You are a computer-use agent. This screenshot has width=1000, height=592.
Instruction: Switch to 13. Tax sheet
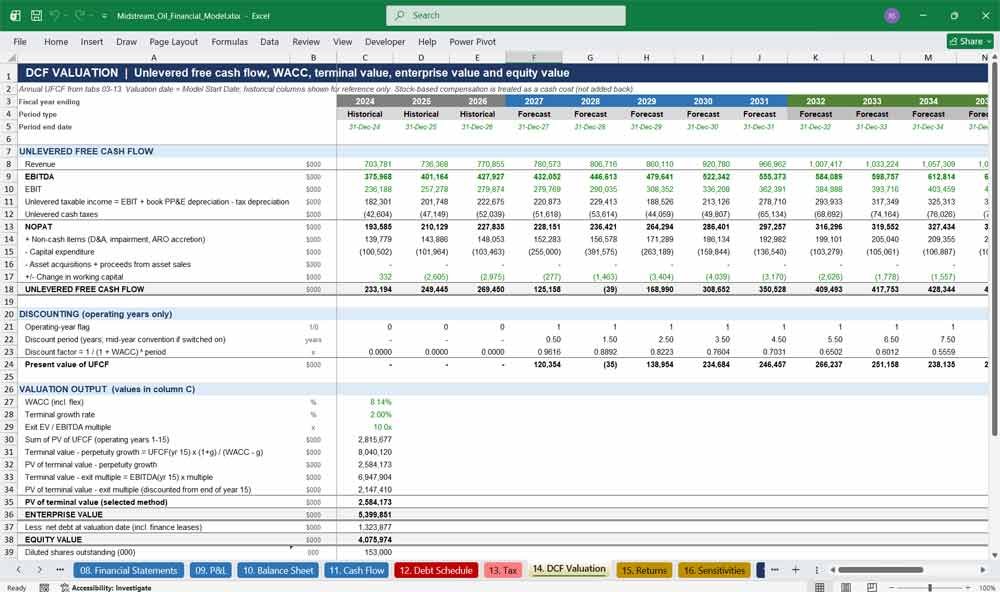(x=503, y=570)
